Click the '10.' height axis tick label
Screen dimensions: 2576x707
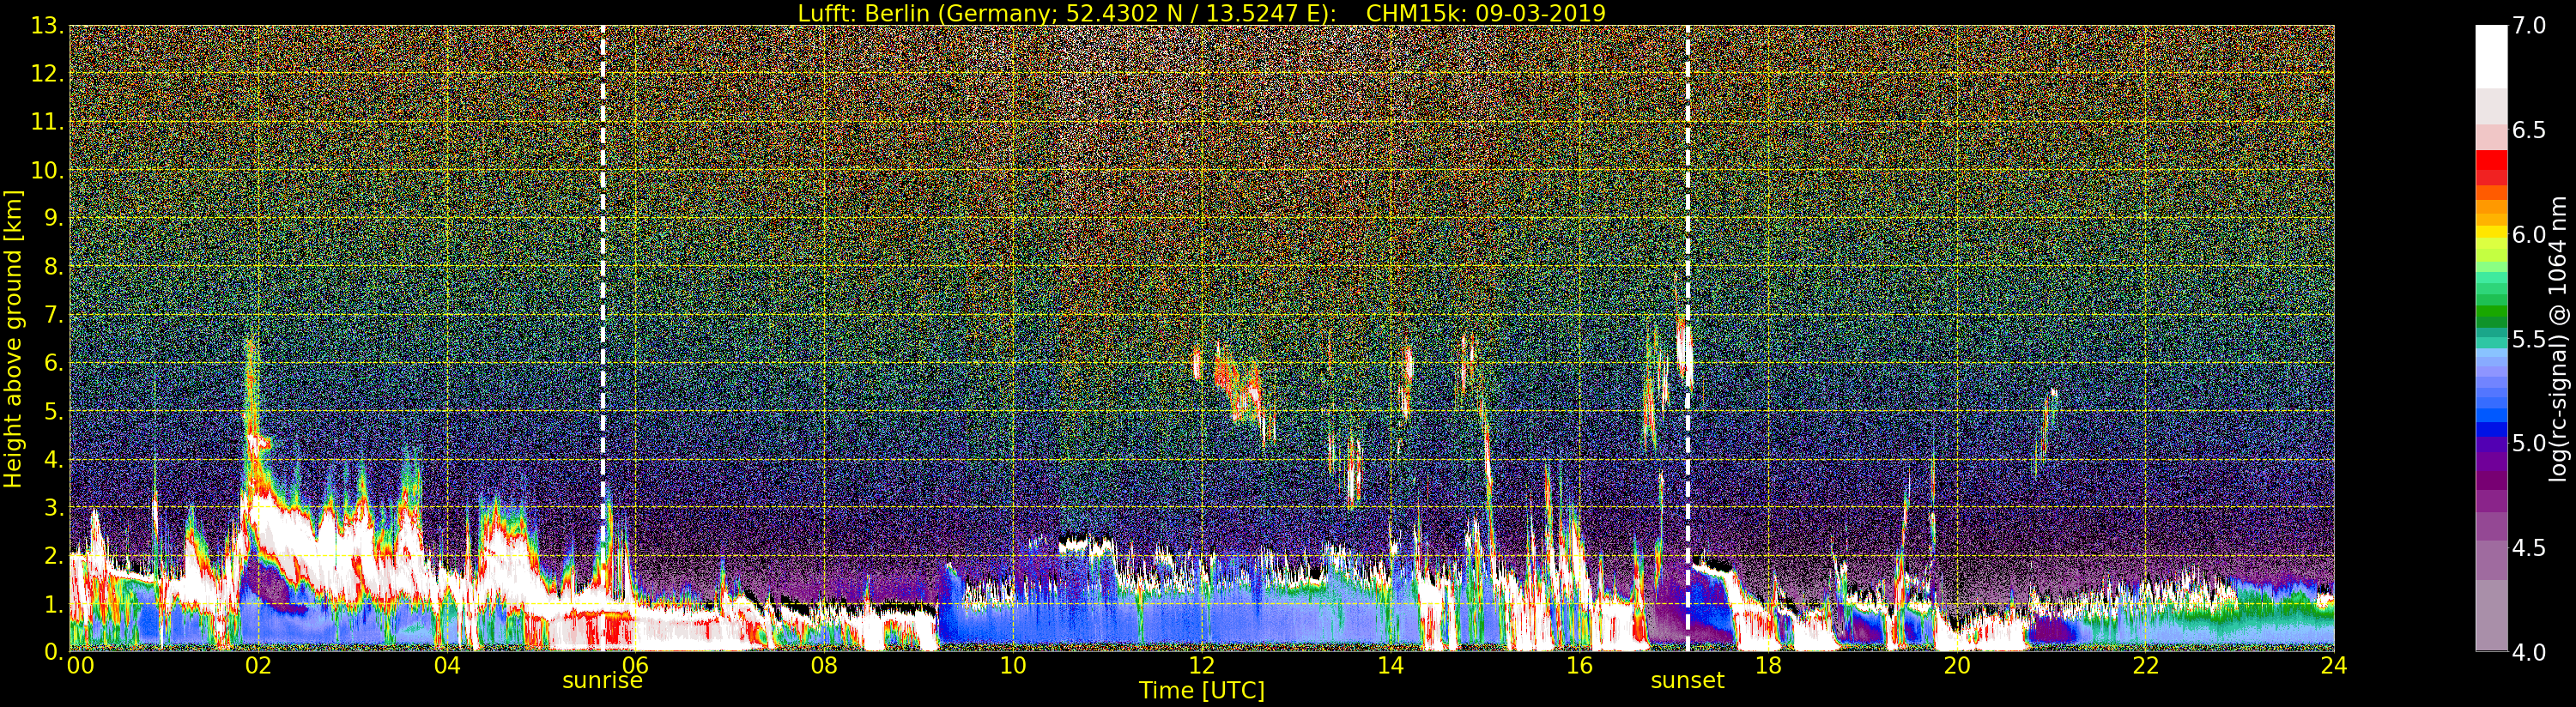47,170
